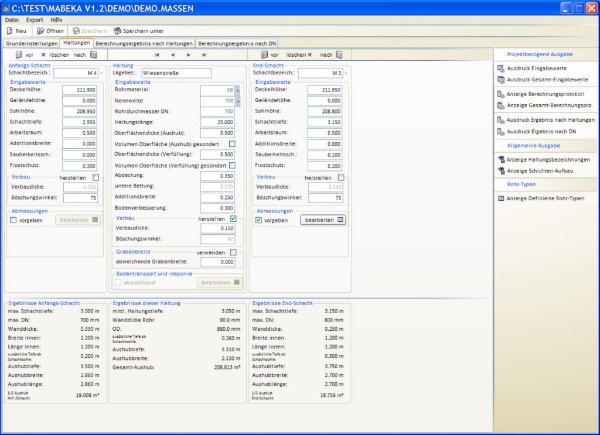This screenshot has width=600, height=435.
Task: Click 'nach' icon in End-Schacht toolbar
Action: 339,55
